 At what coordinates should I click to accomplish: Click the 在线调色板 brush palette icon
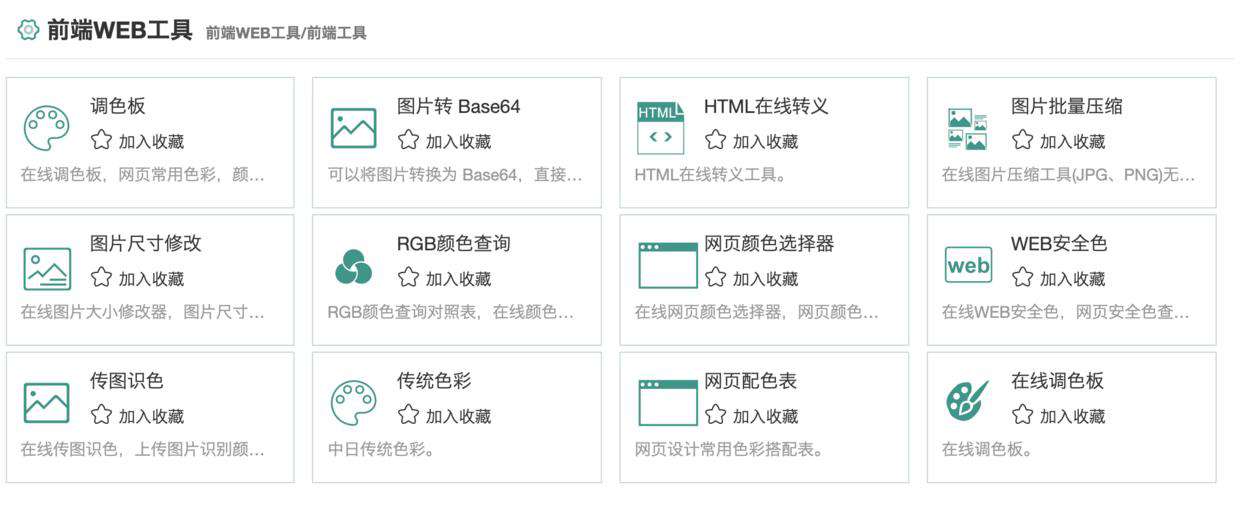coord(967,400)
